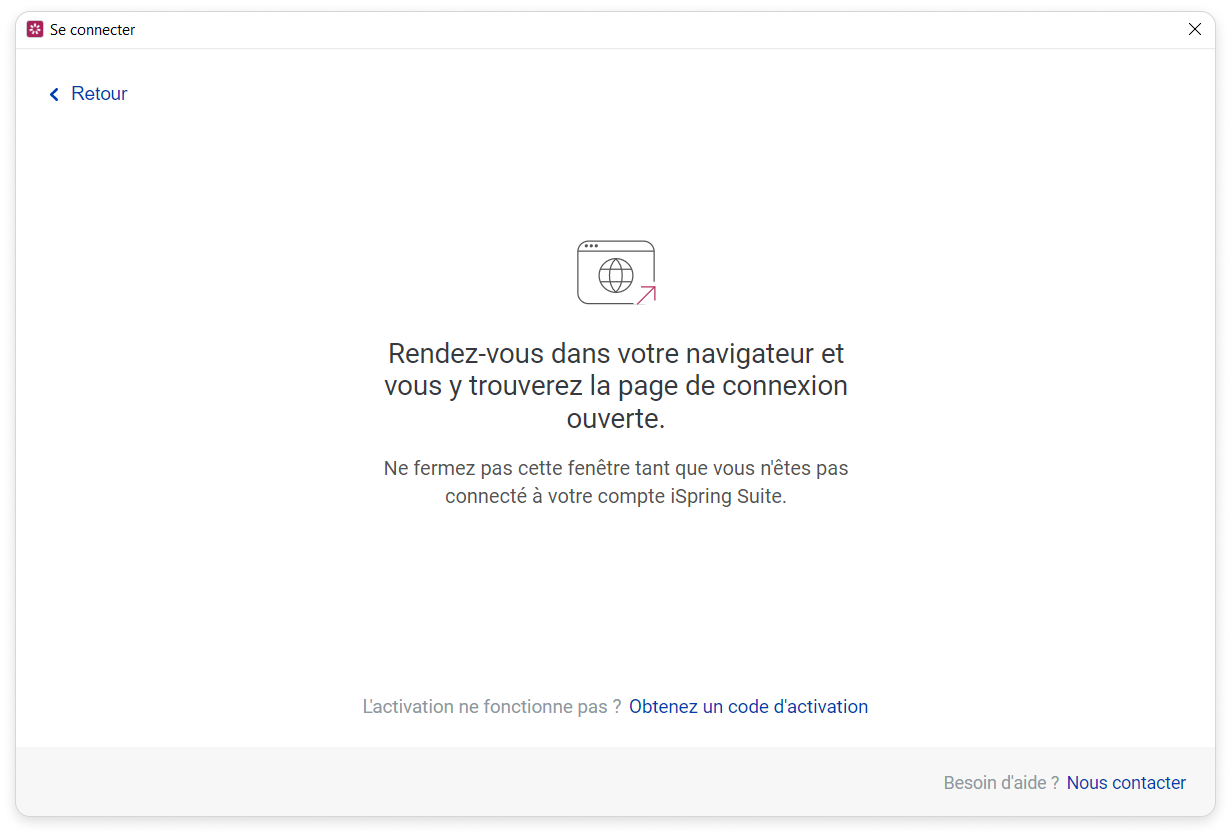This screenshot has height=836, width=1231.
Task: Close the Se connecter window
Action: (1194, 29)
